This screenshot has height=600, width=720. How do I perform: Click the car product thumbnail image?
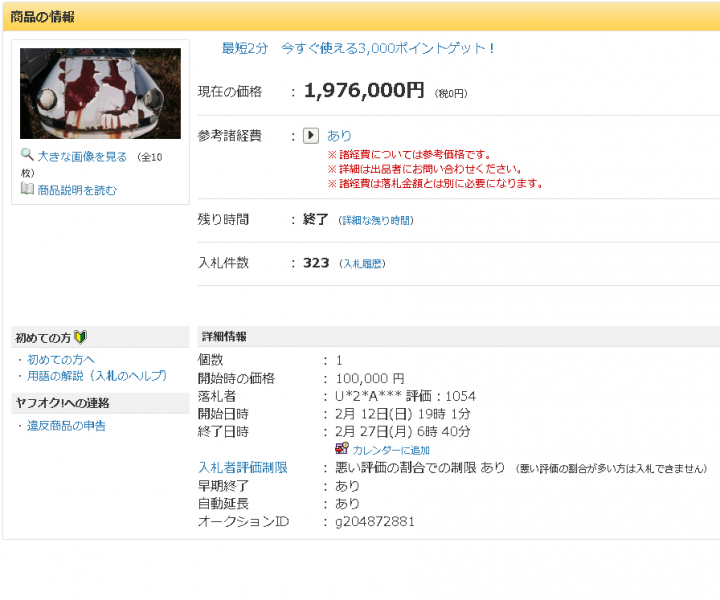100,93
